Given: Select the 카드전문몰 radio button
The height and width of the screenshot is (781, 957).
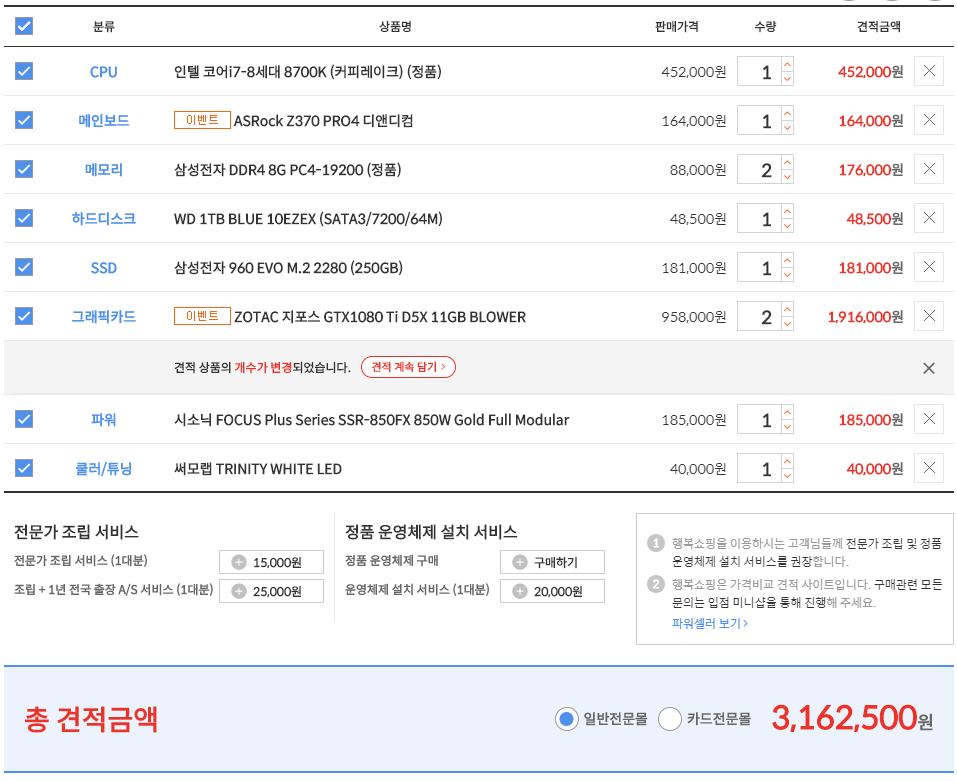Looking at the screenshot, I should [670, 719].
